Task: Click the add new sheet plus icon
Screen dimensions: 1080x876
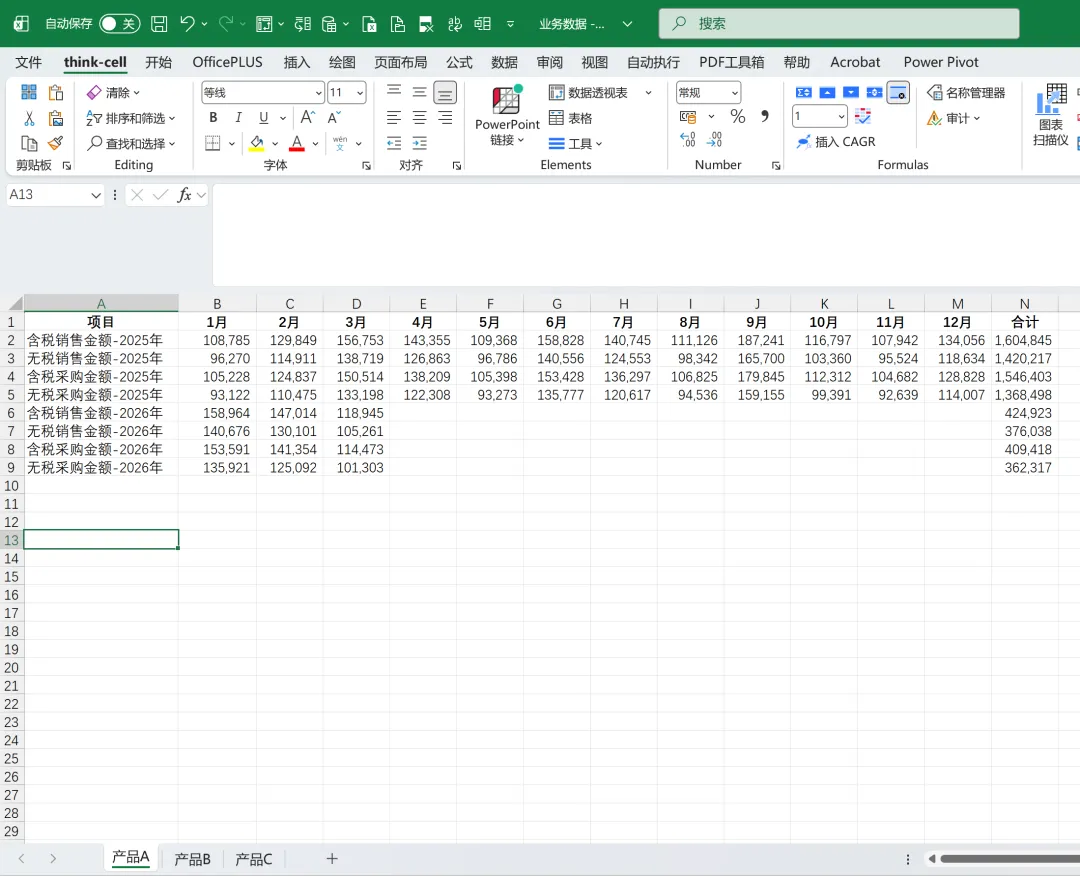Action: [332, 859]
